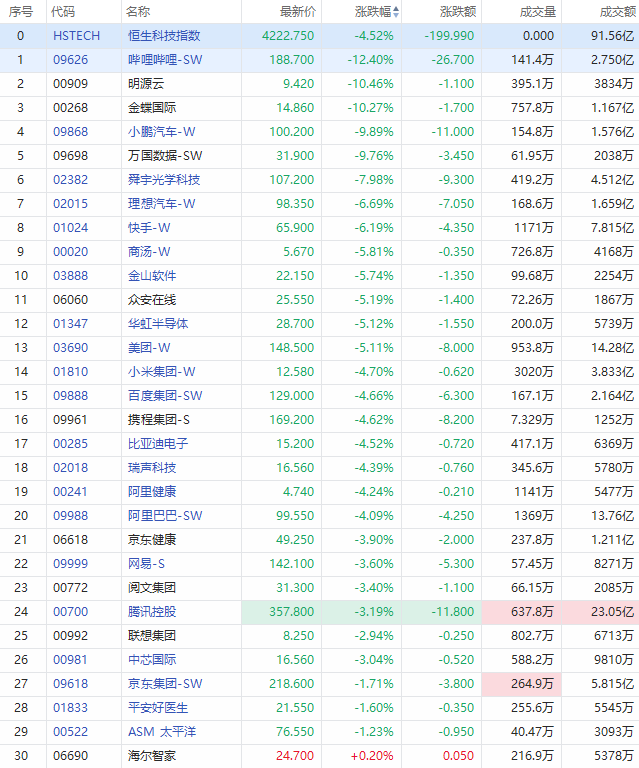
Task: Open the HSTECH index code link
Action: click(76, 36)
